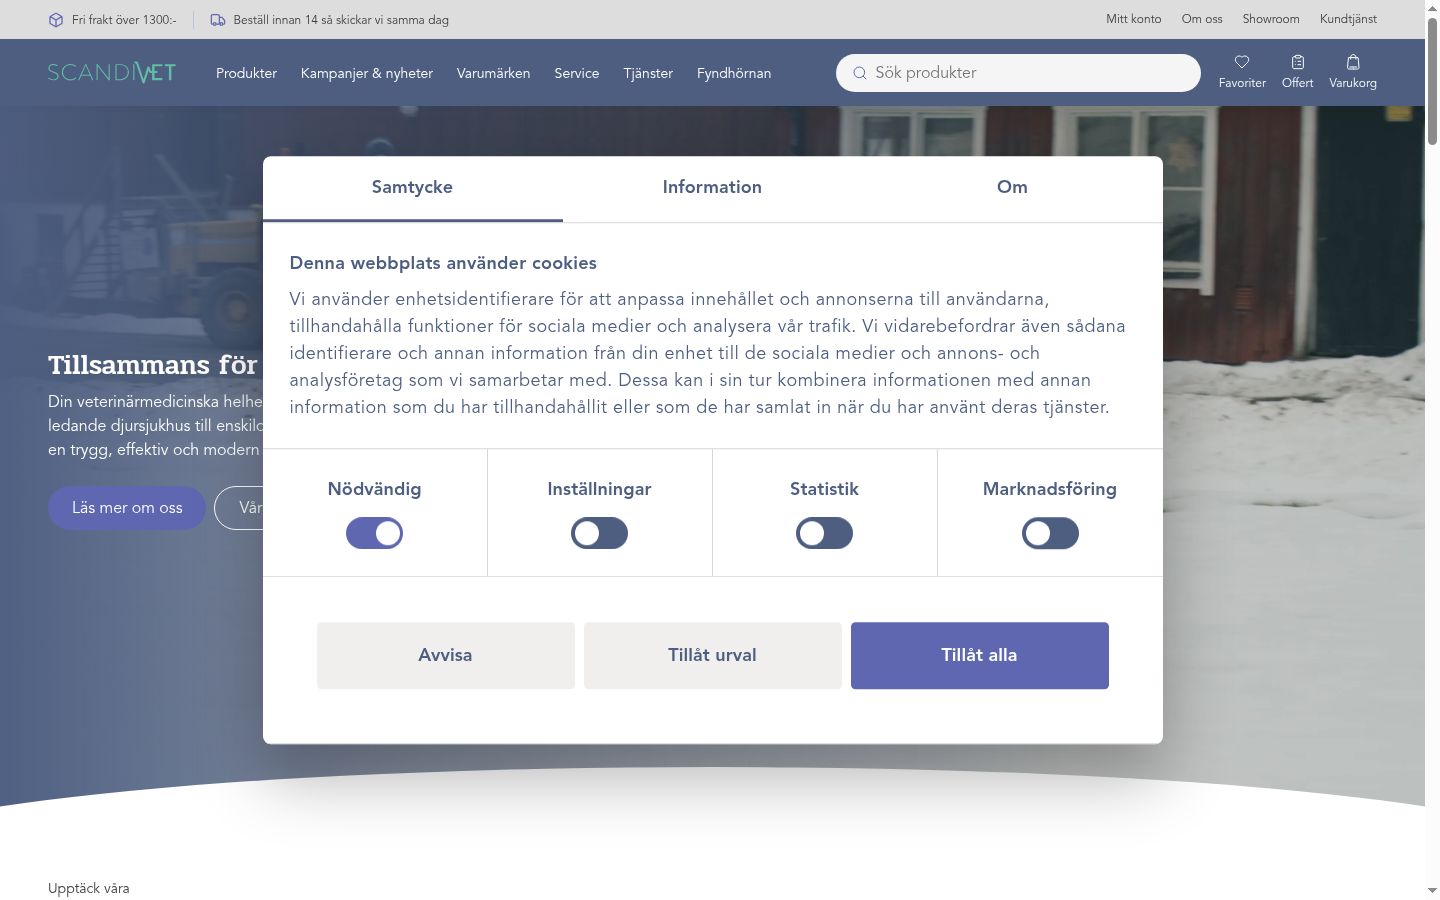Open the Offert clipboard icon

(x=1298, y=62)
